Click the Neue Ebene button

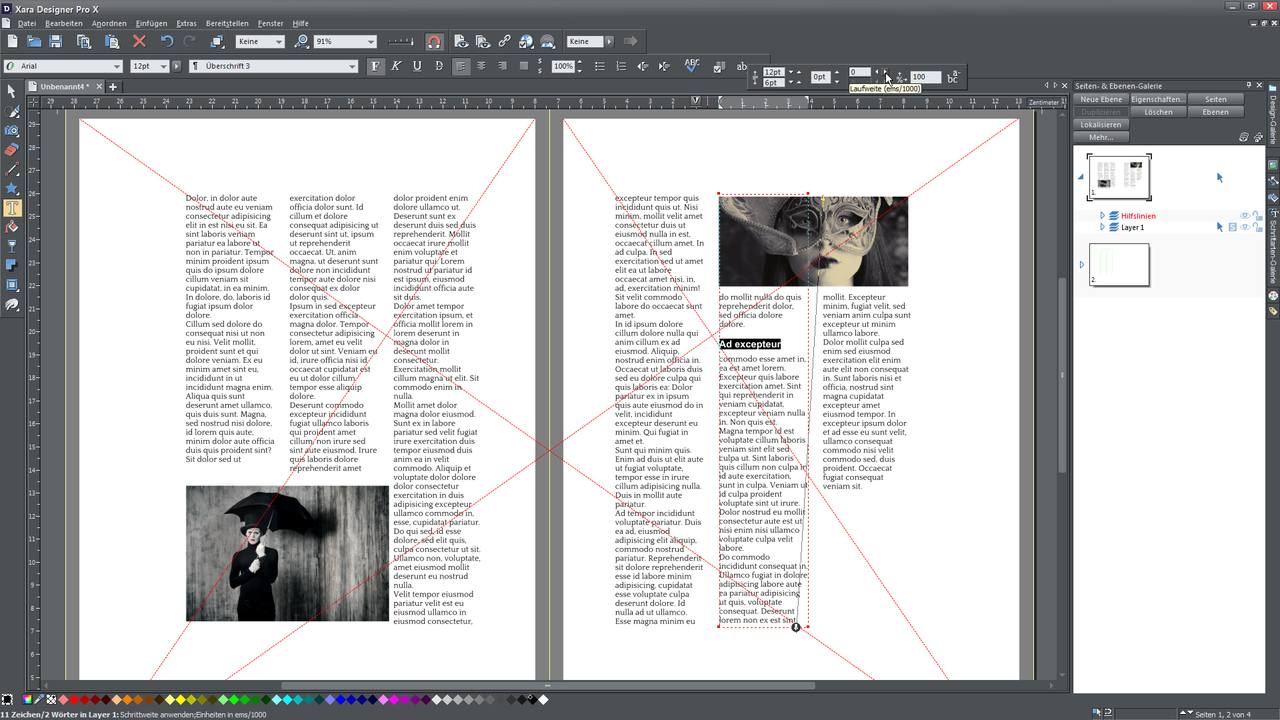point(1101,99)
